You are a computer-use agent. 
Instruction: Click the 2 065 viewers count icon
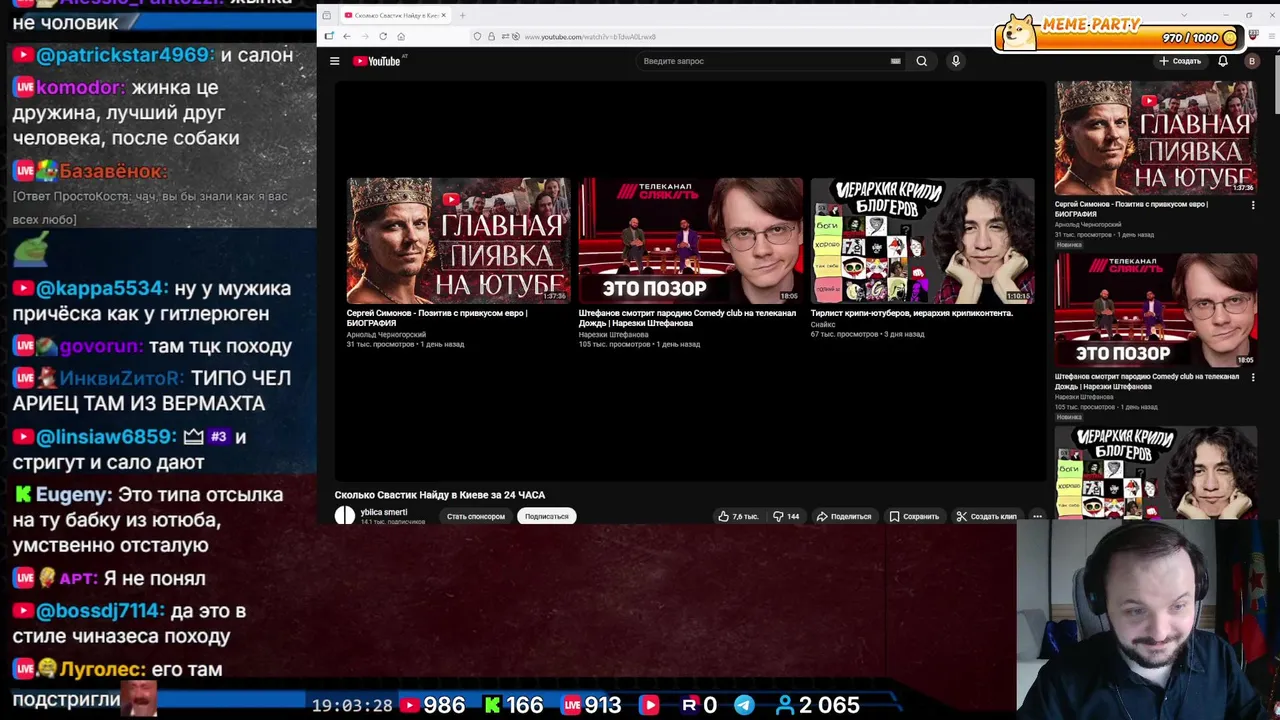pyautogui.click(x=784, y=705)
